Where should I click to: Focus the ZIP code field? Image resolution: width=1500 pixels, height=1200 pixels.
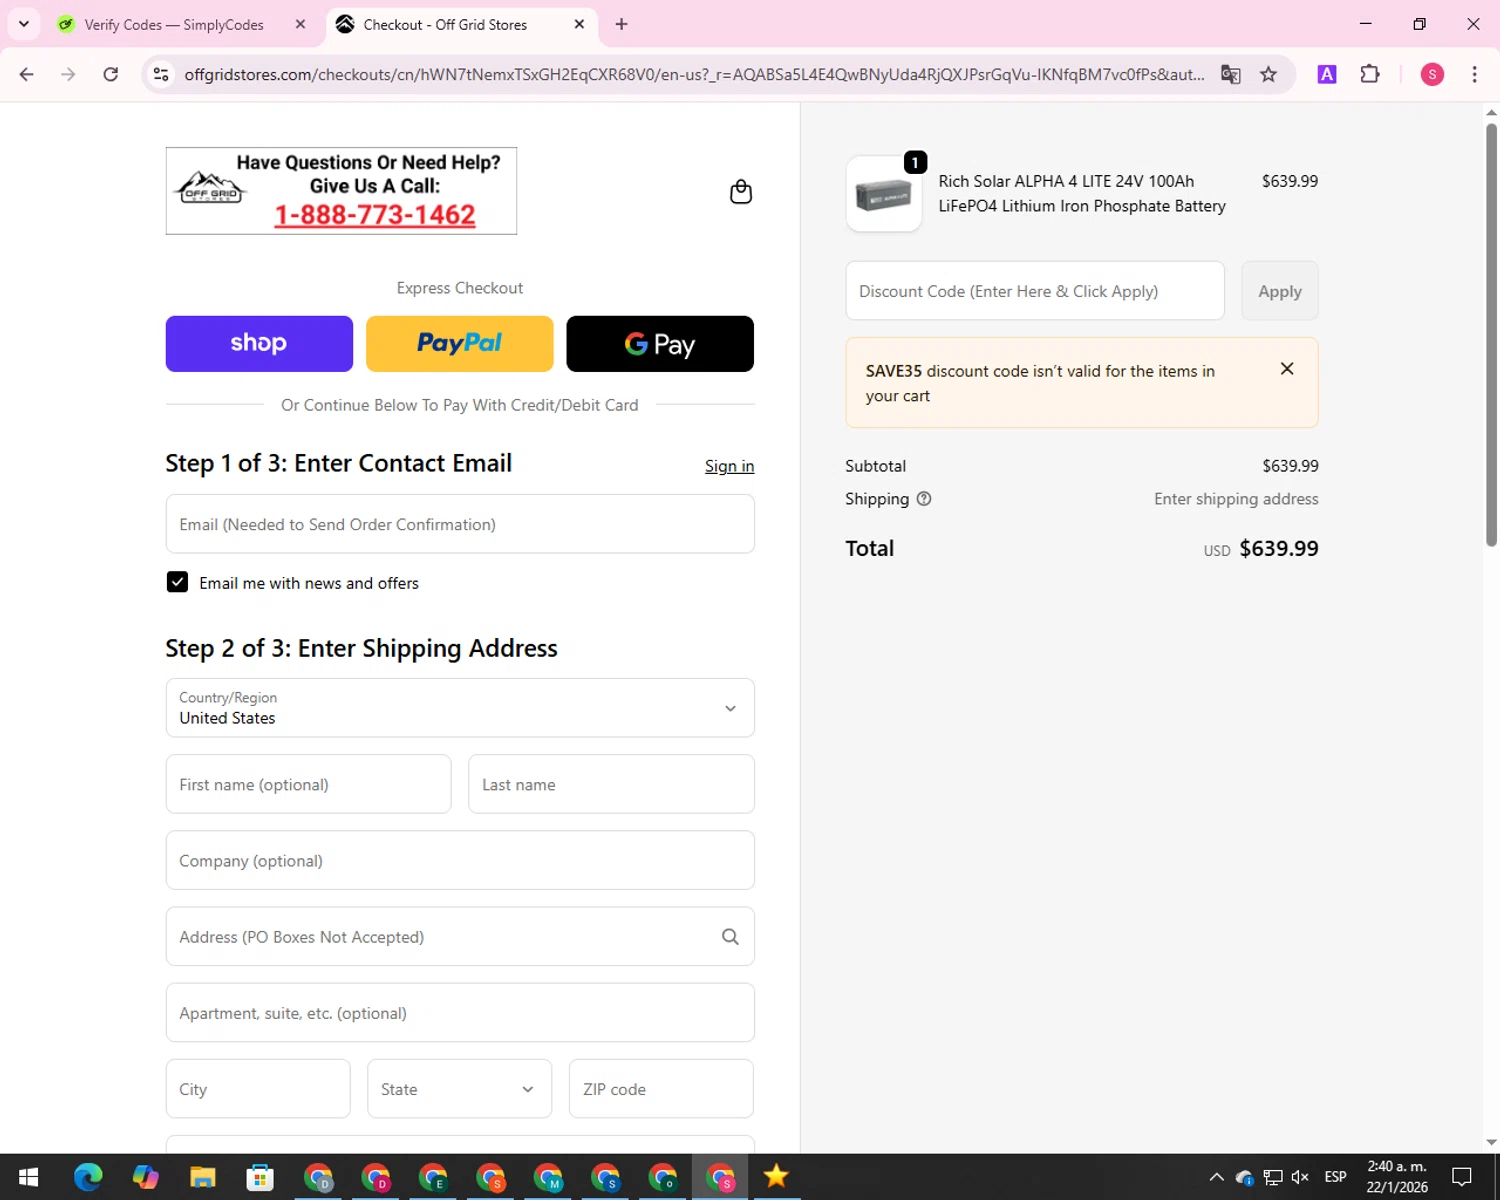(x=661, y=1089)
